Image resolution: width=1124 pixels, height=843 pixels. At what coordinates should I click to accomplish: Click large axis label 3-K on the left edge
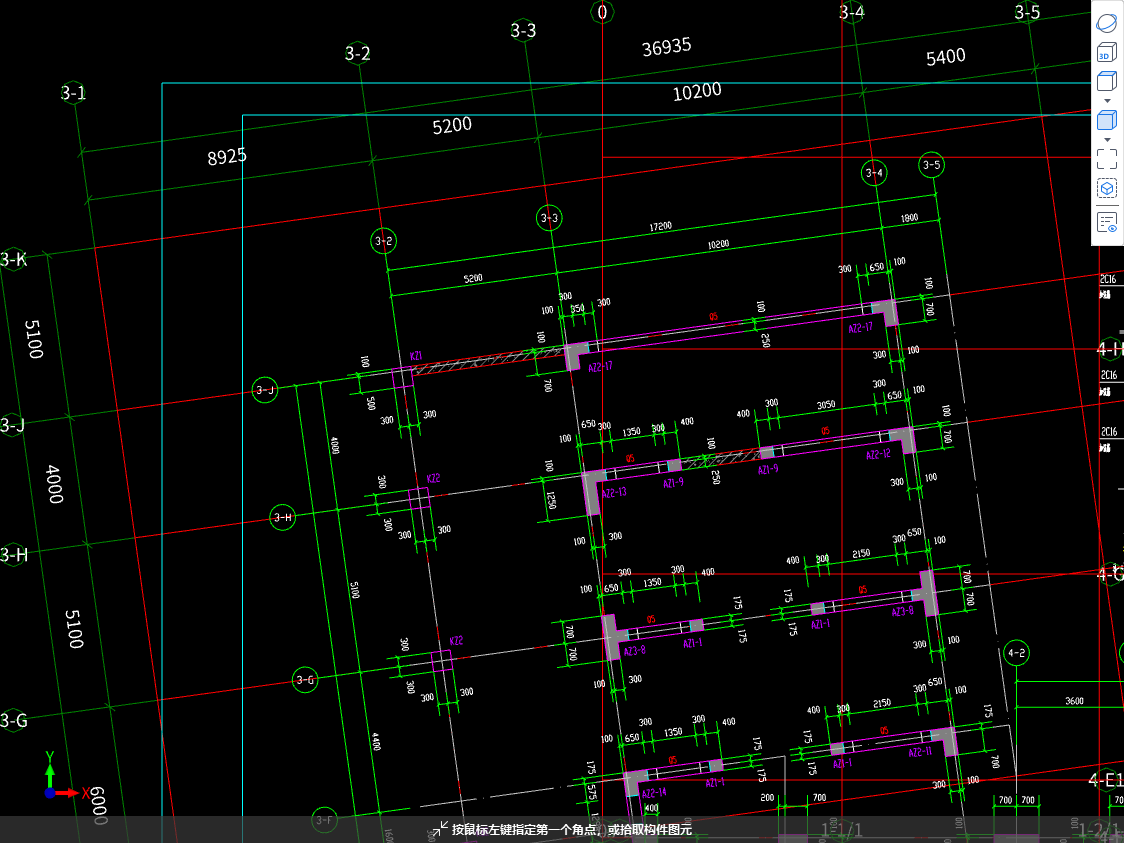[x=13, y=259]
